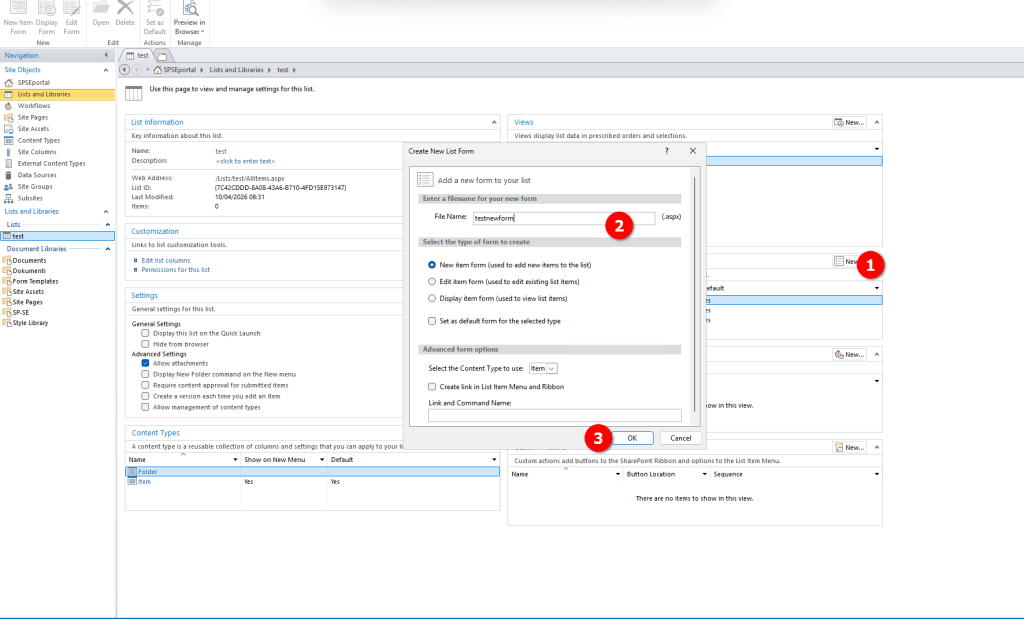Image resolution: width=1024 pixels, height=619 pixels.
Task: Click the back navigation arrow in breadcrumb
Action: pos(124,69)
